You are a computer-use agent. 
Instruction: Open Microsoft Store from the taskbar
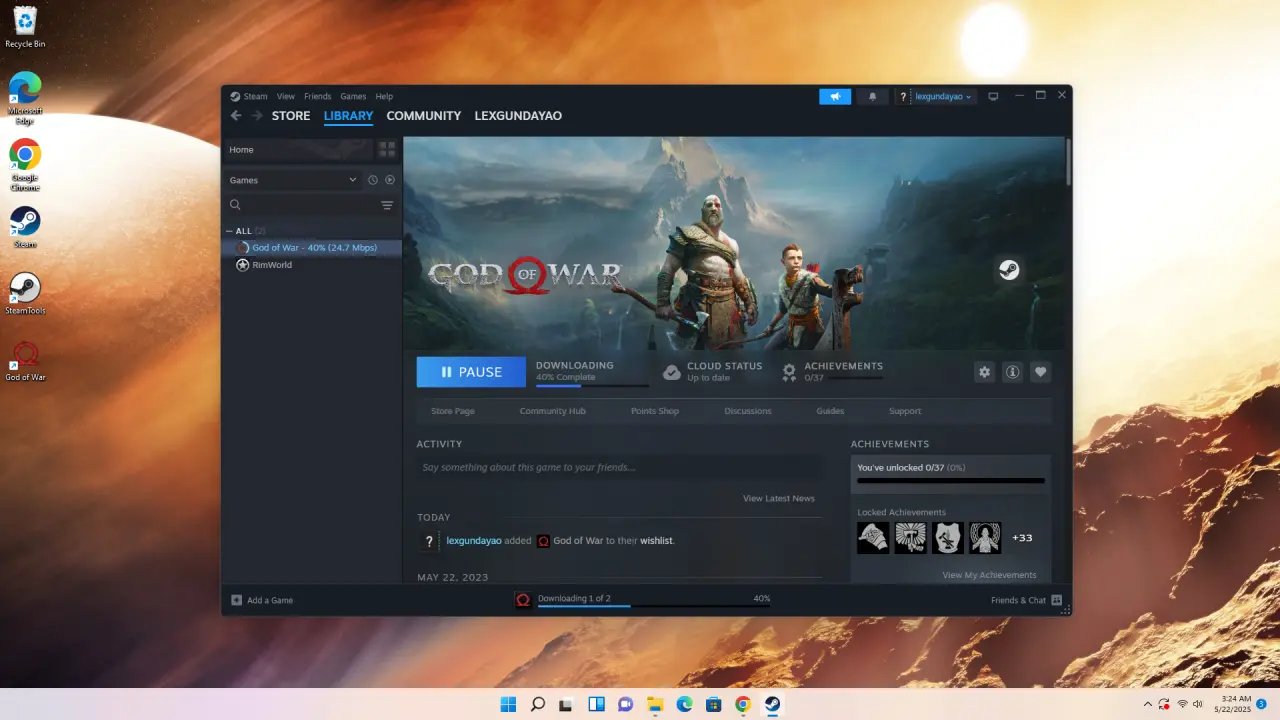[x=713, y=704]
